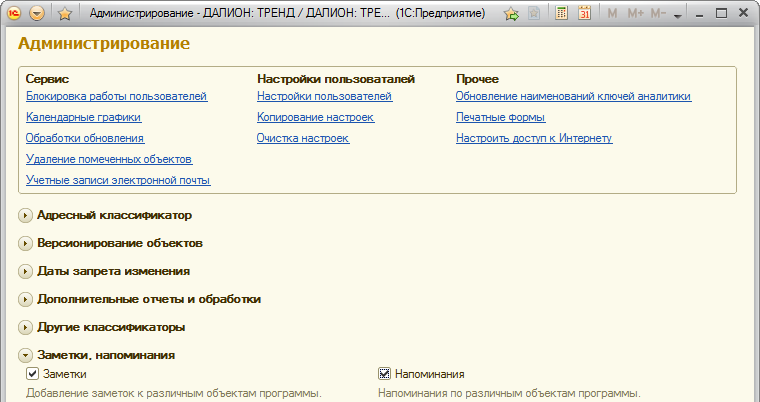Expand the Версионирование объектов section
This screenshot has height=402, width=760.
click(x=25, y=243)
